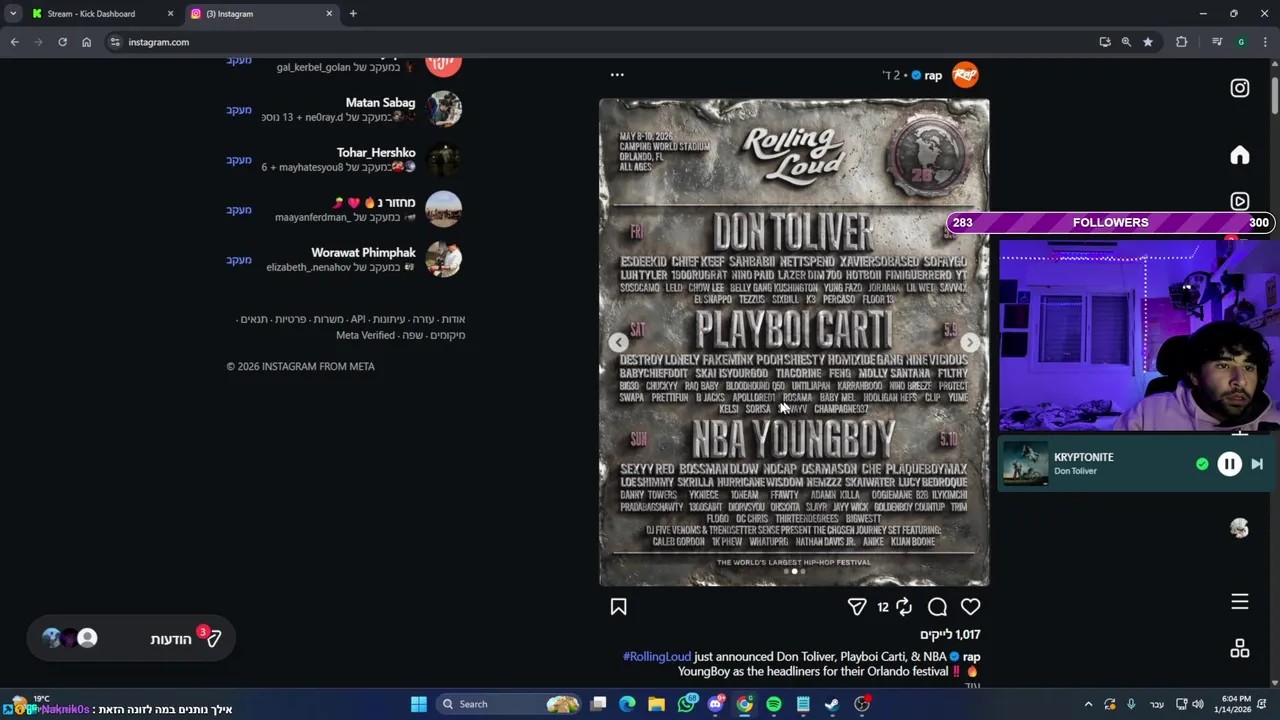This screenshot has height=720, width=1280.
Task: Show hidden system tray icons
Action: (x=1088, y=704)
